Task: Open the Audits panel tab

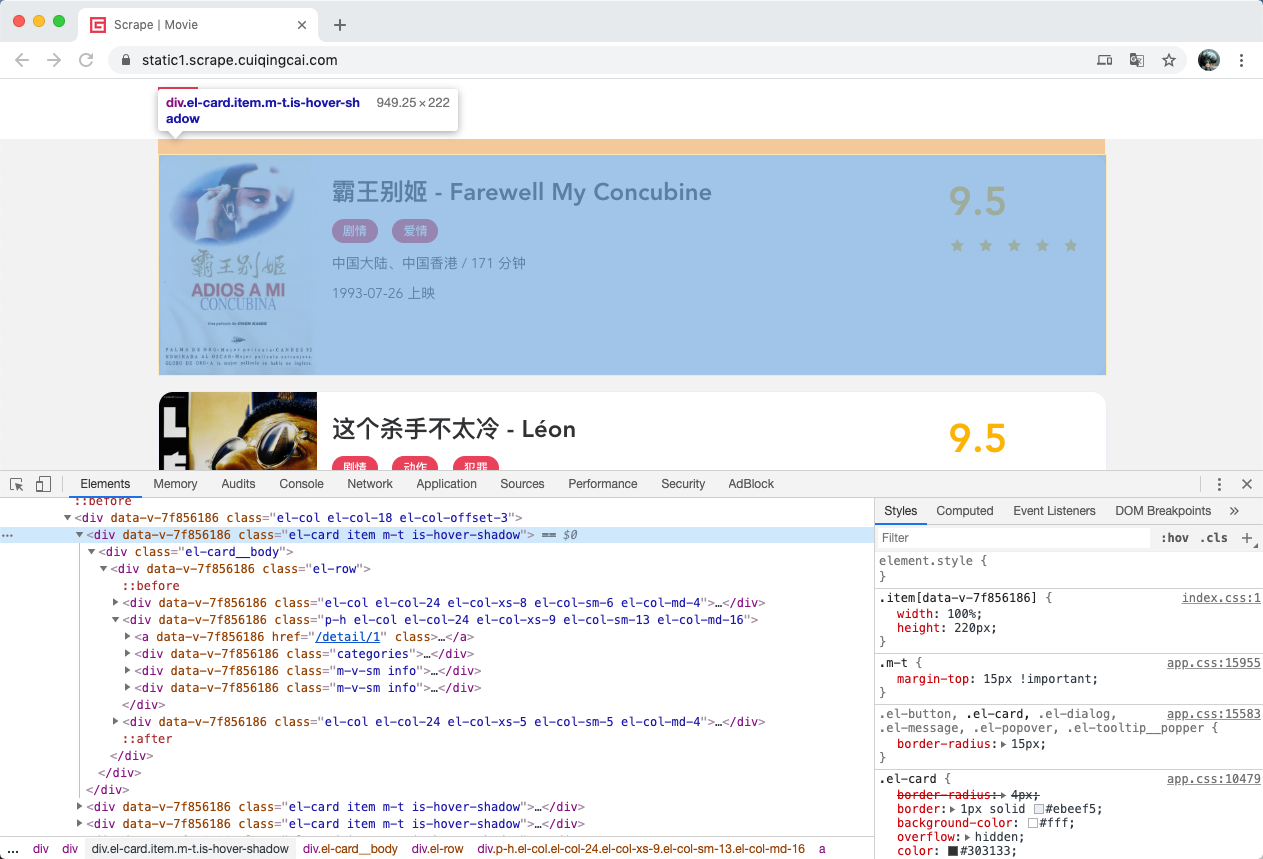Action: 238,484
